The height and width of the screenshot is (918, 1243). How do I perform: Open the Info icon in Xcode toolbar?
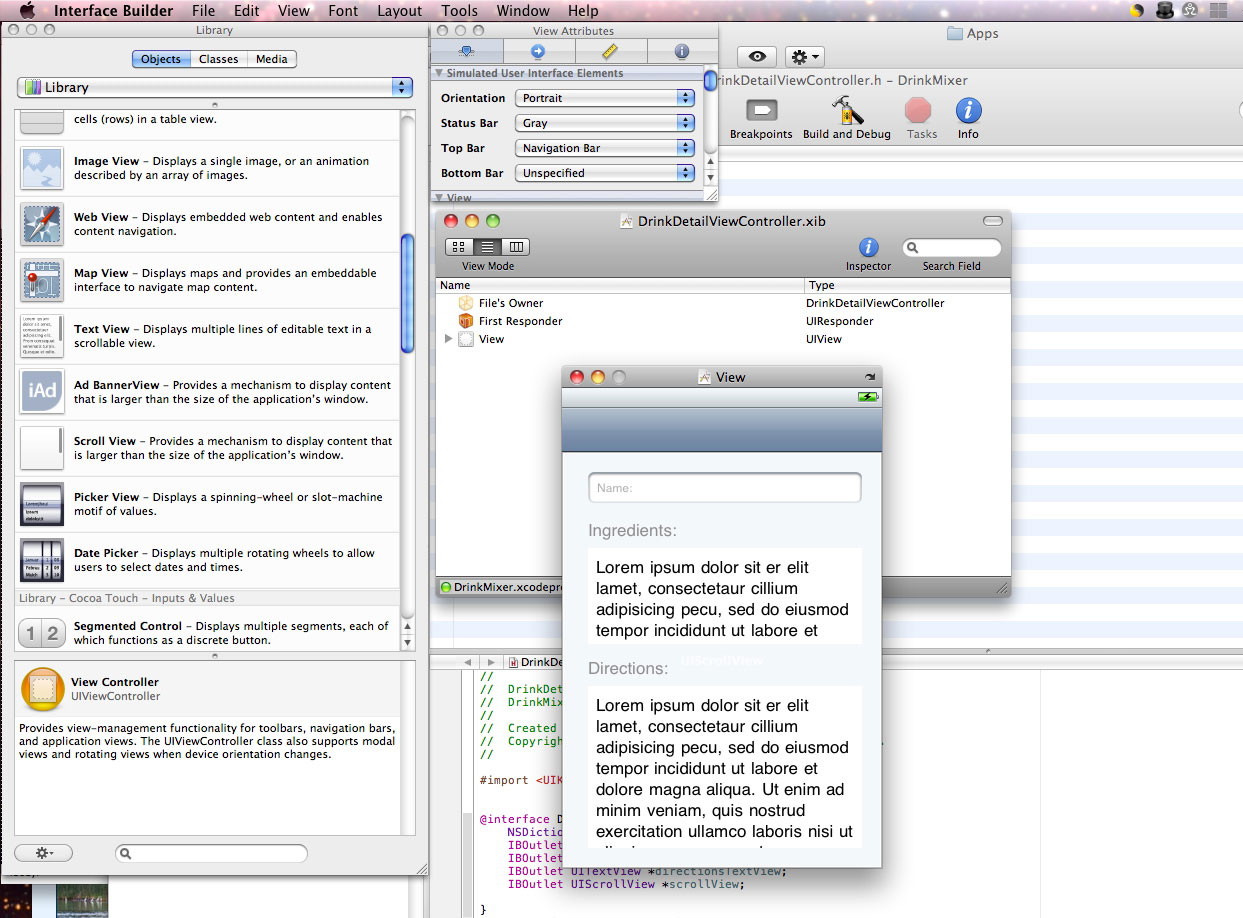968,110
